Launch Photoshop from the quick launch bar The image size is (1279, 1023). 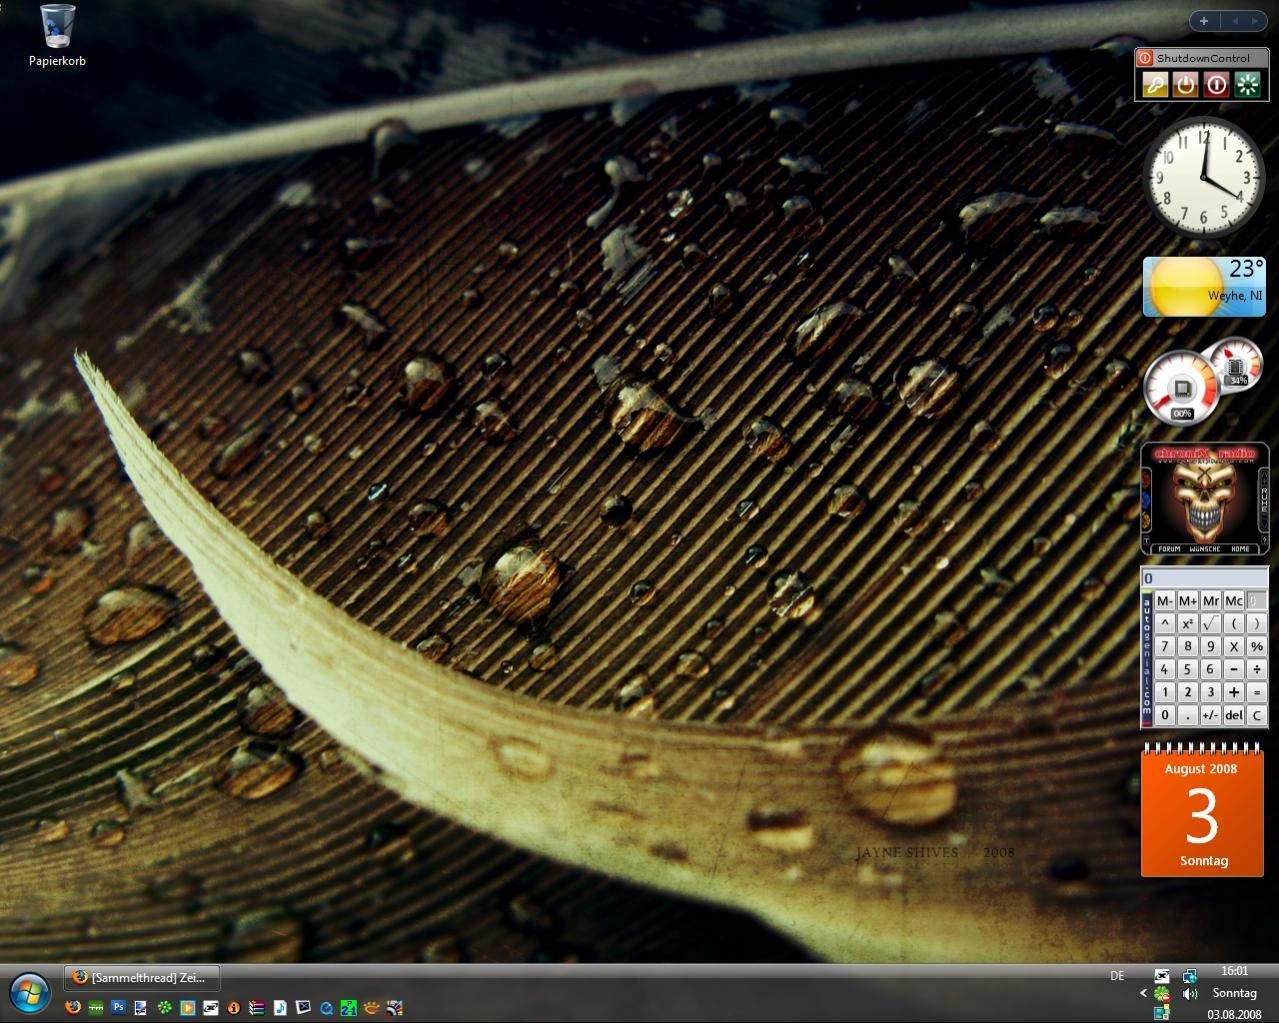pos(118,1007)
